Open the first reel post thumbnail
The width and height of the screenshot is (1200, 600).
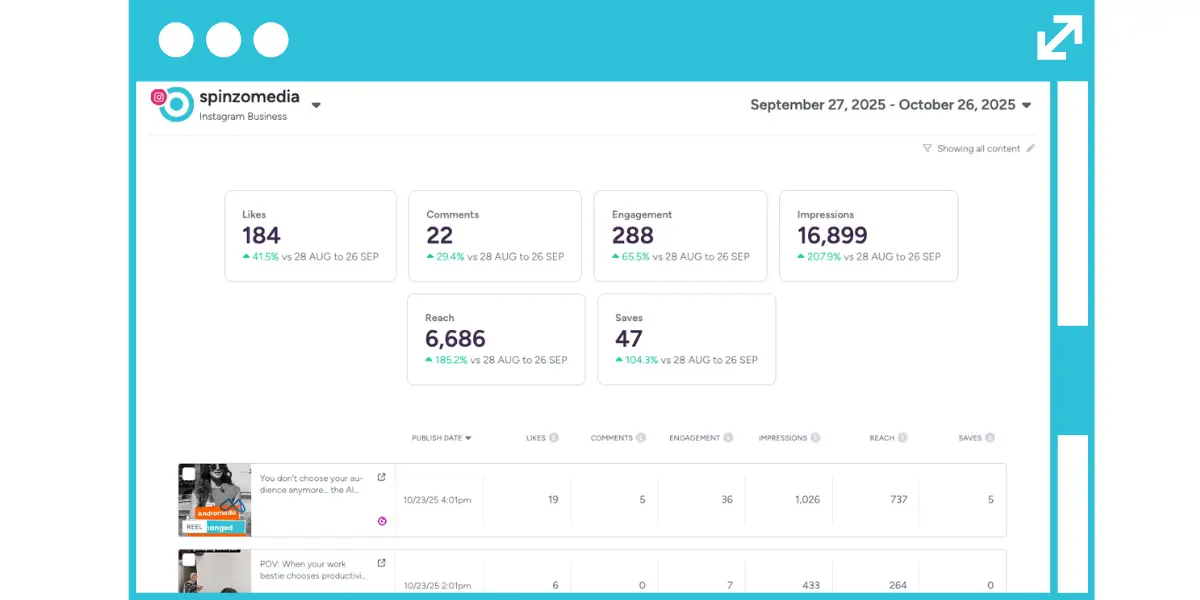tap(215, 500)
